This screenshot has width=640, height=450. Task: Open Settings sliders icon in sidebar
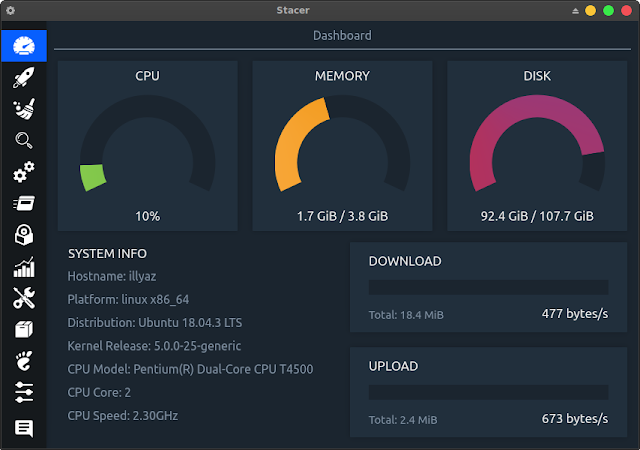[24, 393]
